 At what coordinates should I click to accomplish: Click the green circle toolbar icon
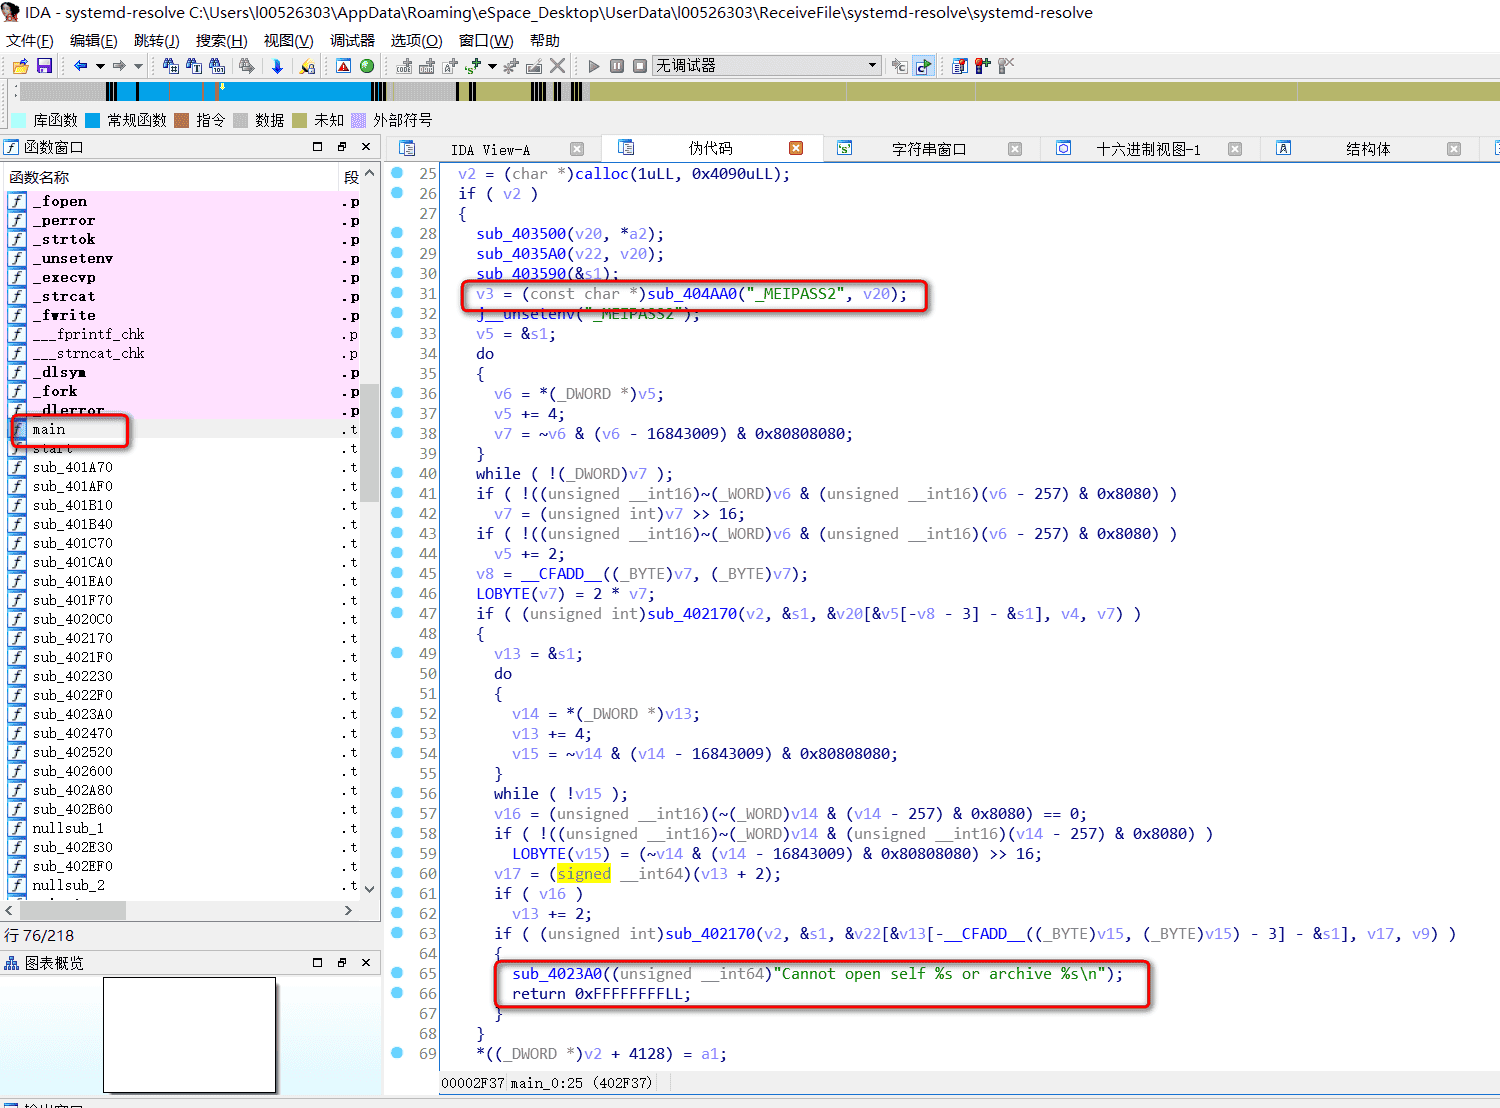coord(367,66)
